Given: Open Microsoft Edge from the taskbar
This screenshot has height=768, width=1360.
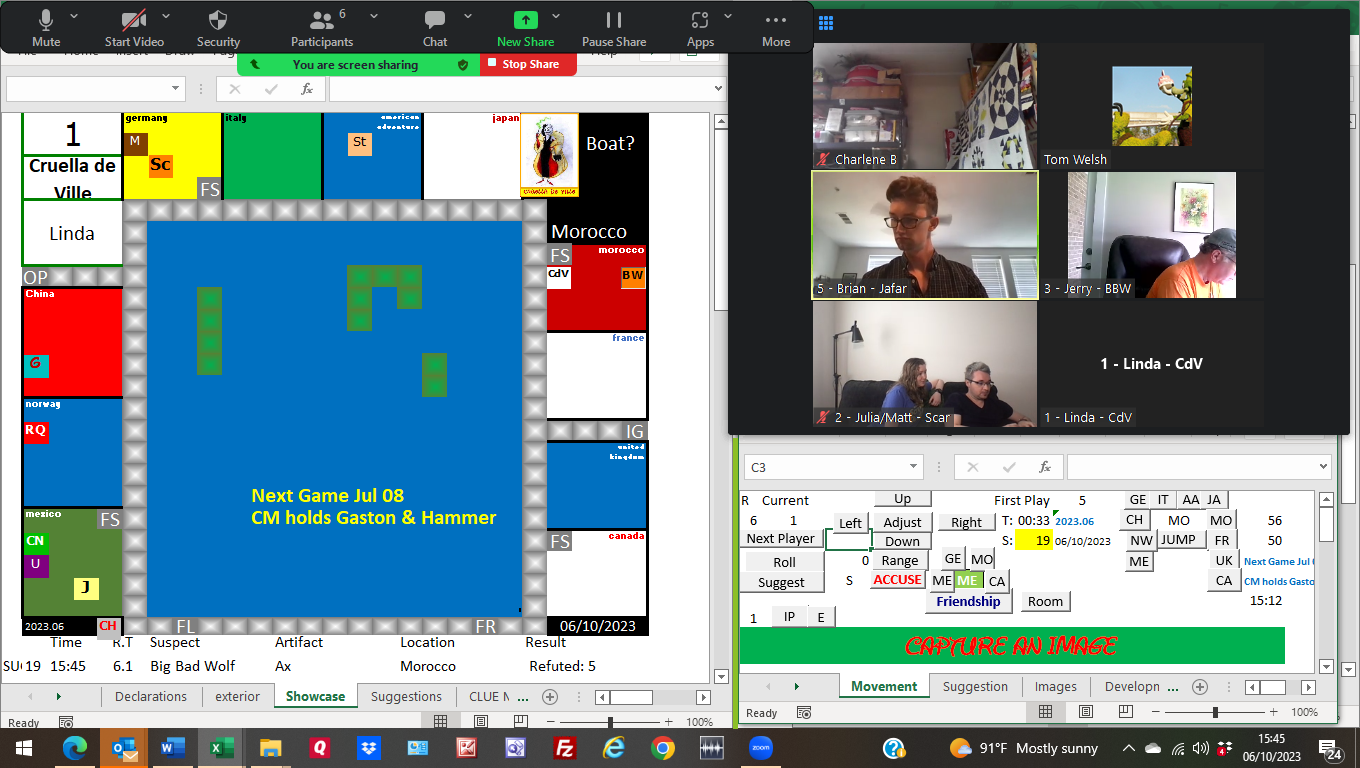Looking at the screenshot, I should click(75, 748).
